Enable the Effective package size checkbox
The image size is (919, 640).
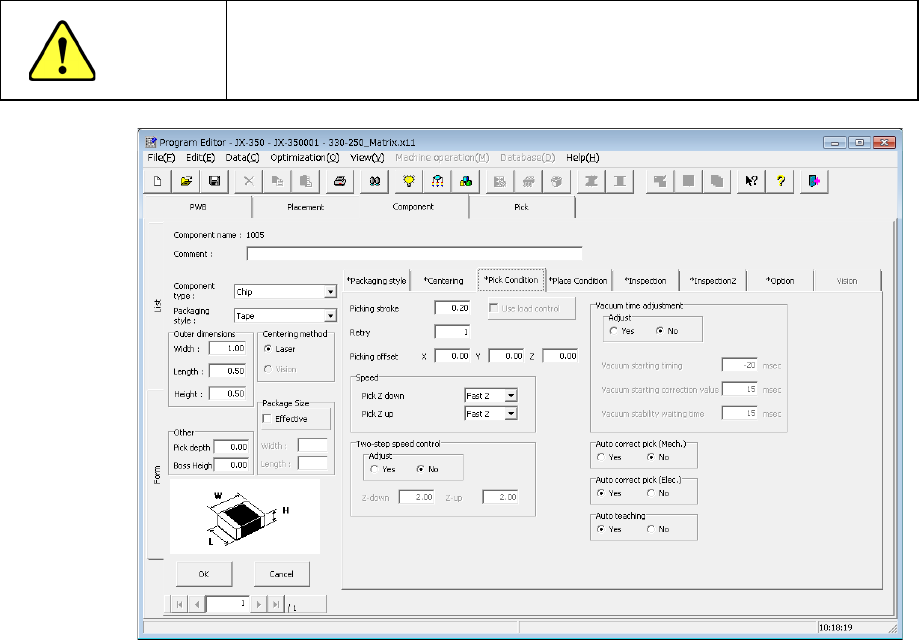267,419
